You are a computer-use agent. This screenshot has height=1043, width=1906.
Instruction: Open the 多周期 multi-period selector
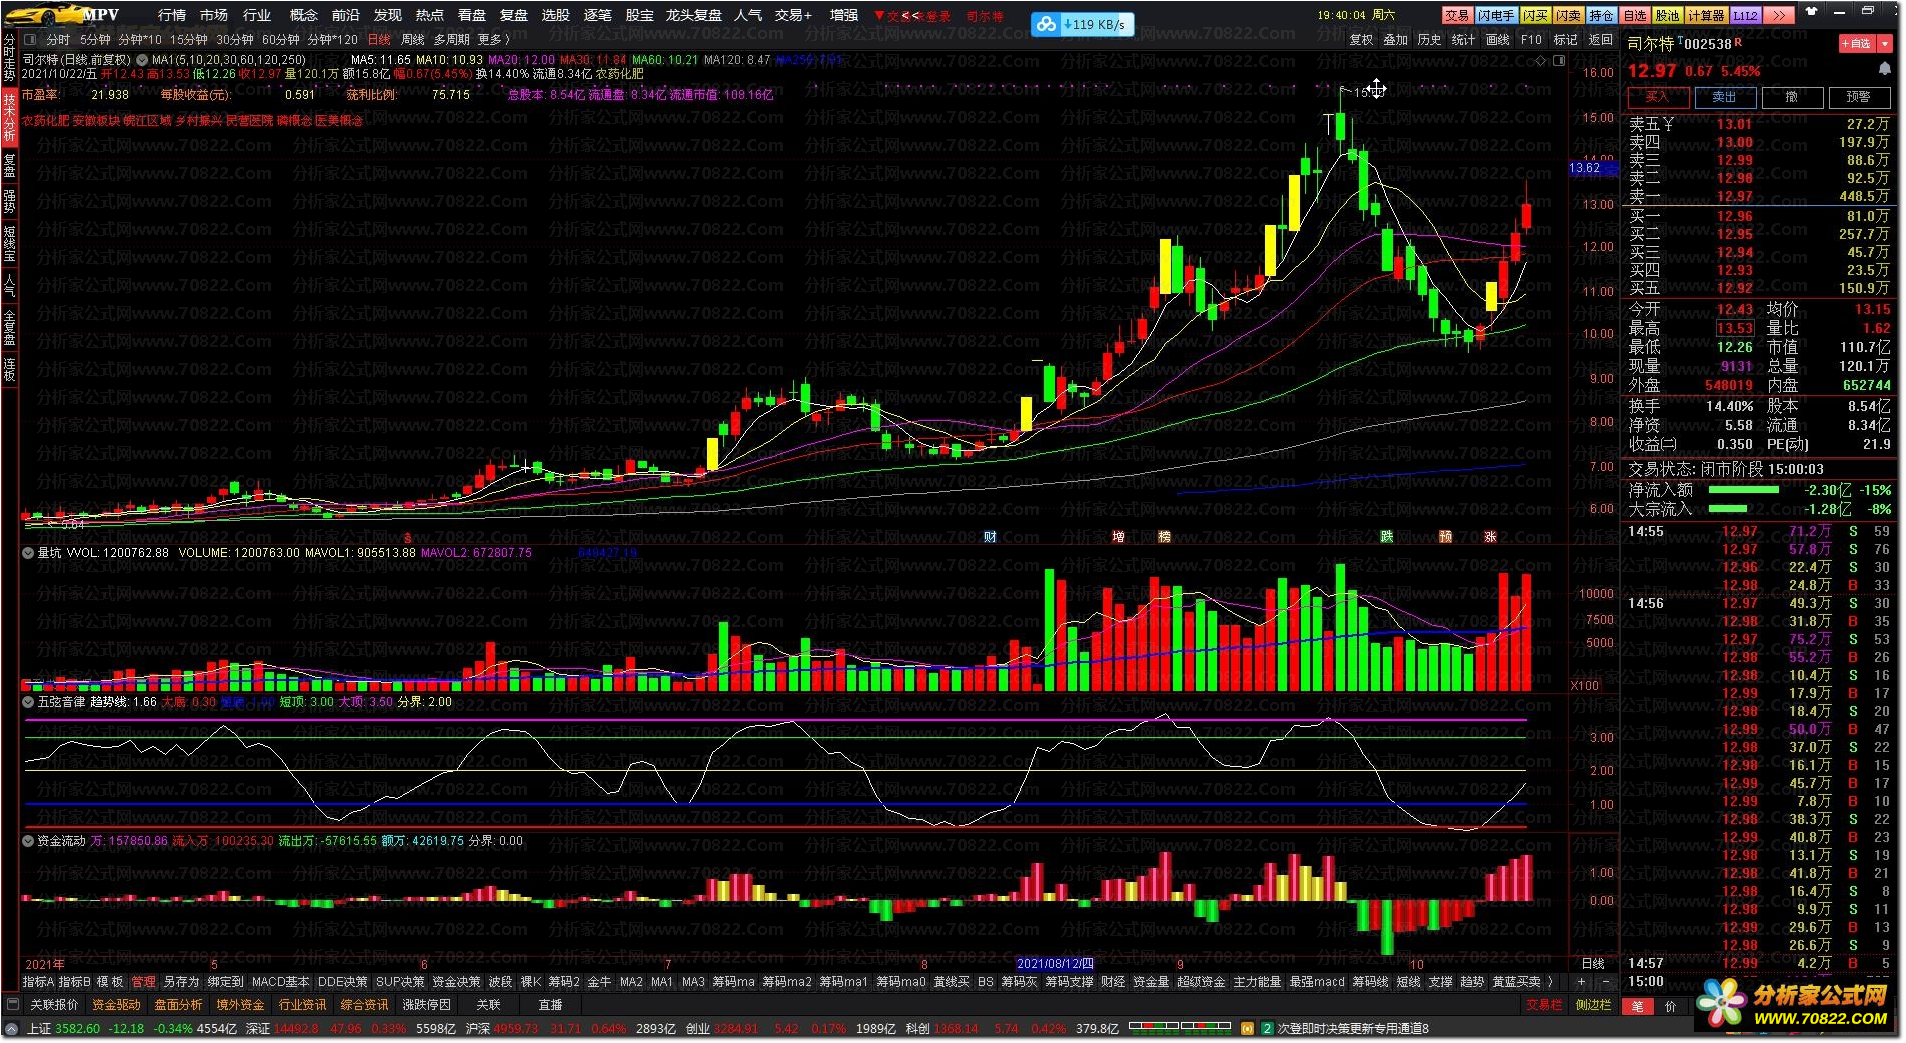pos(451,40)
